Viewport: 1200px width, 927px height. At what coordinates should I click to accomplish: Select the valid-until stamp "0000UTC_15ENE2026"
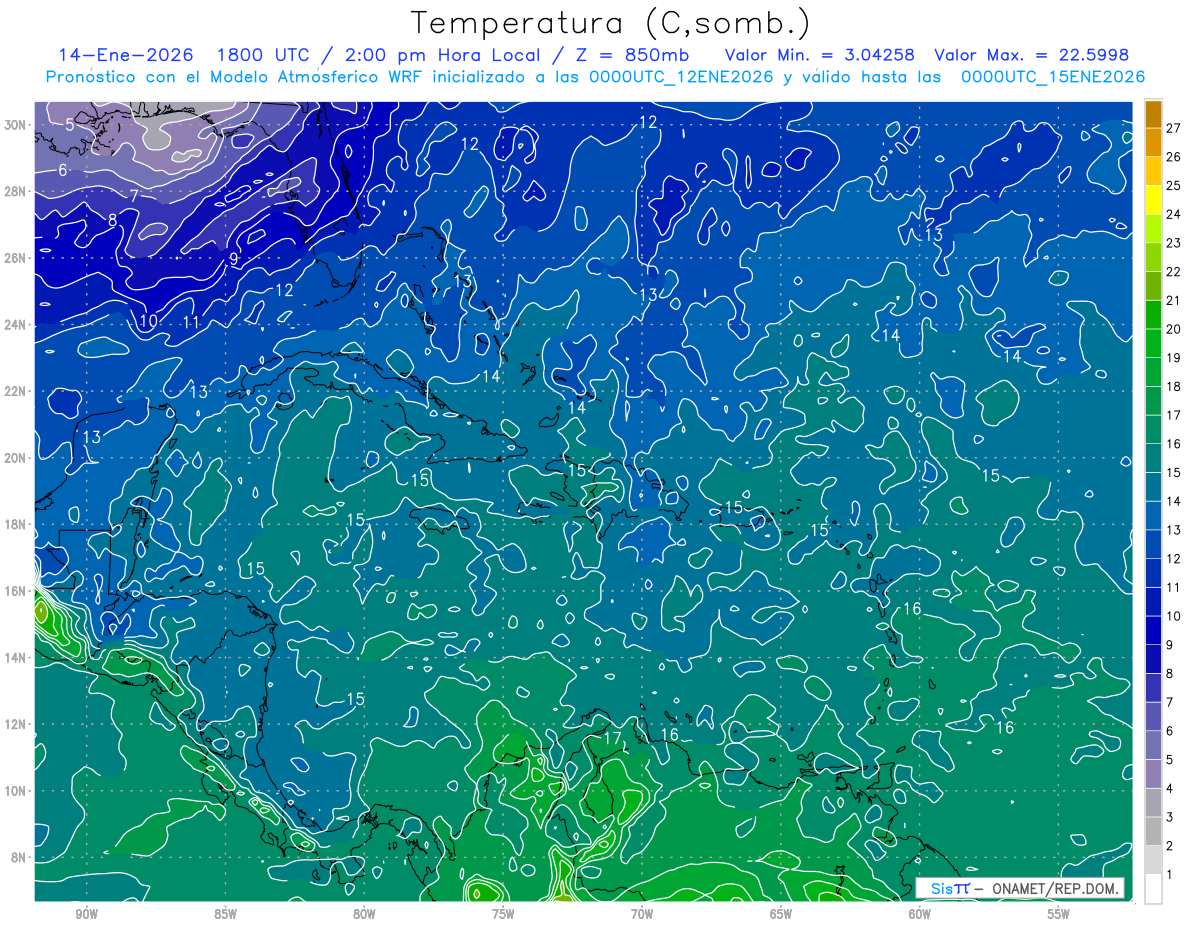tap(1052, 77)
